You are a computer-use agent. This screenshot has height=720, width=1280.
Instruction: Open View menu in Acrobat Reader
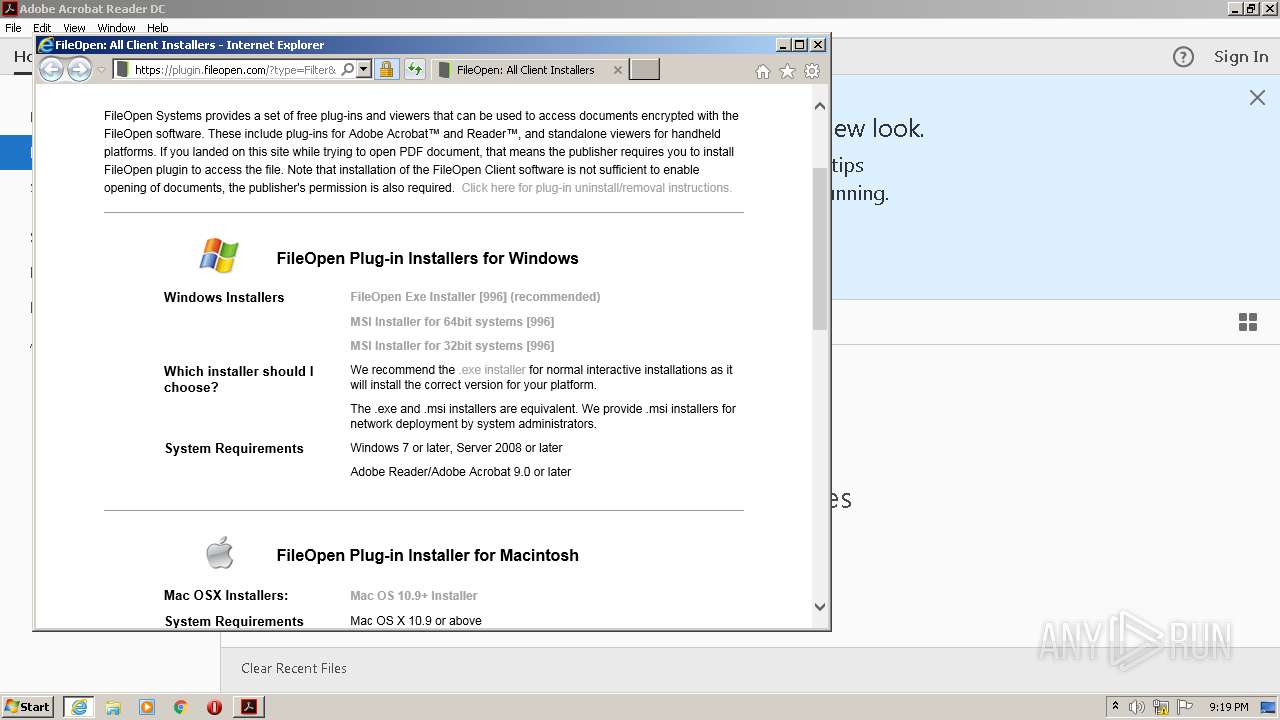[x=75, y=28]
